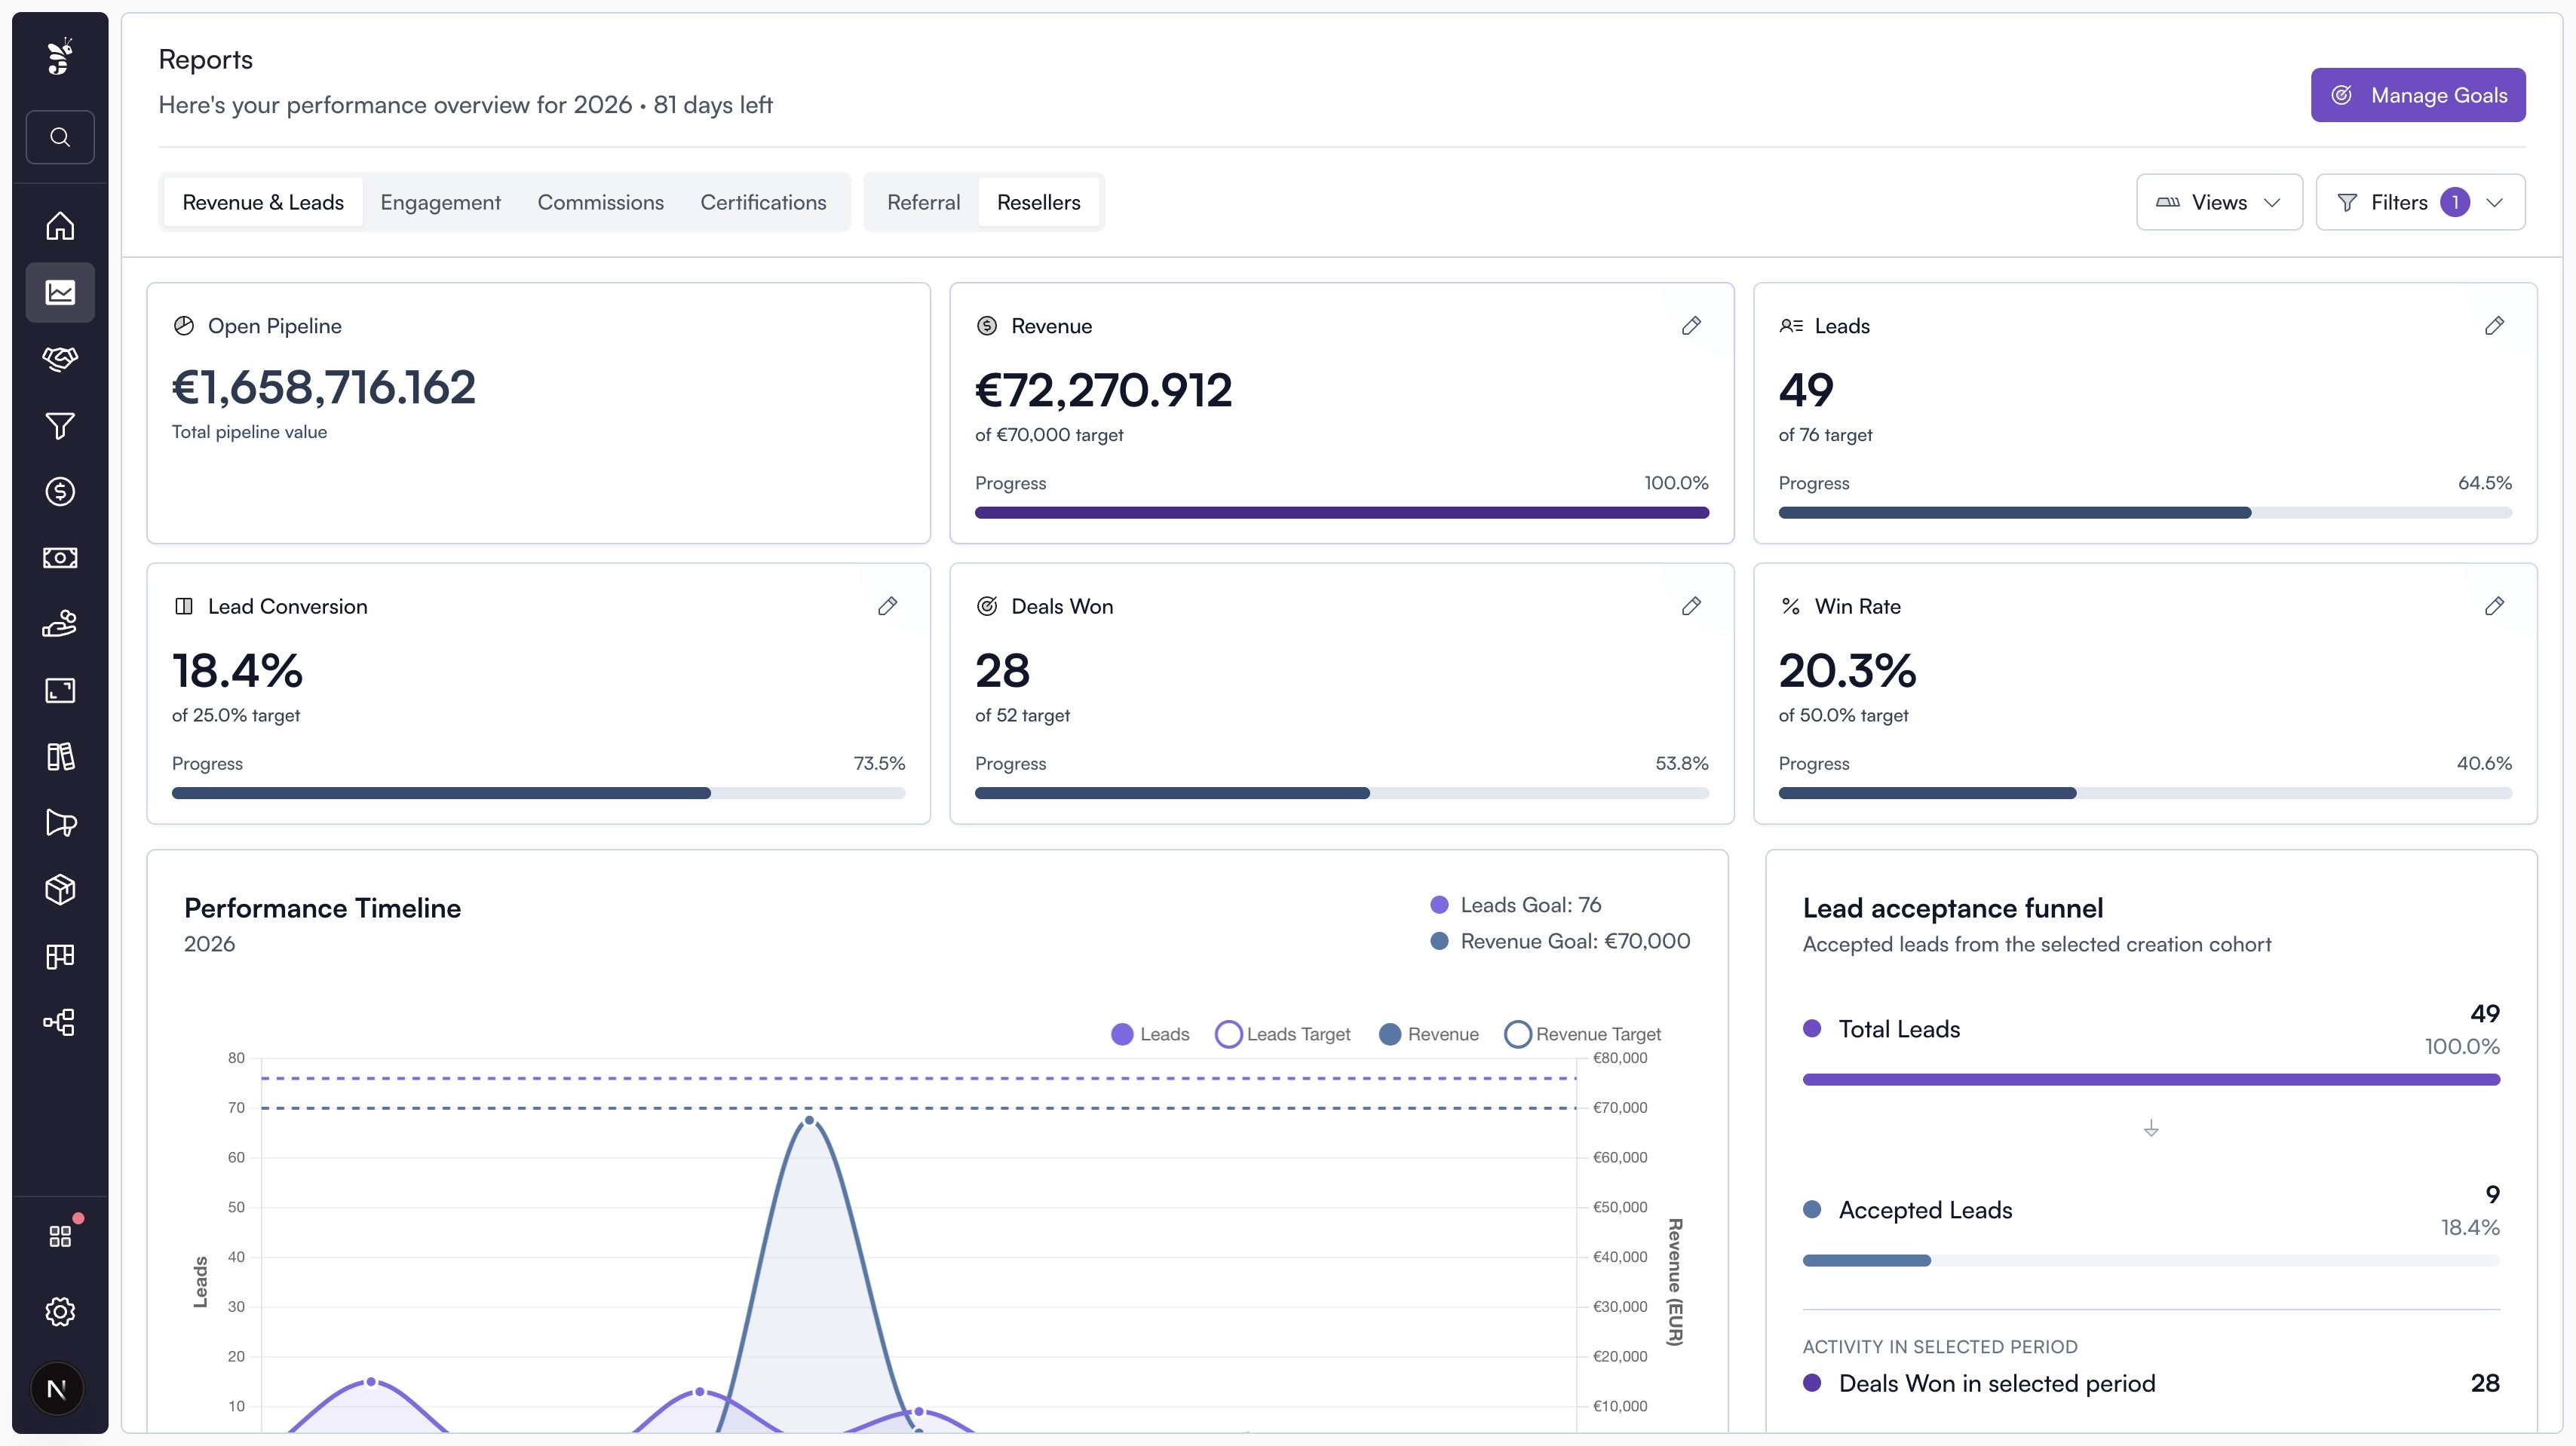
Task: Select the Referral segment
Action: [923, 202]
